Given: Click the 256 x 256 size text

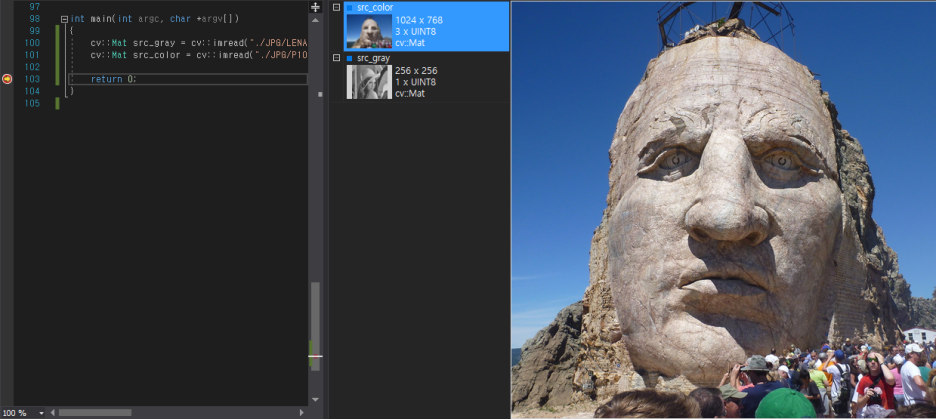Looking at the screenshot, I should pos(416,71).
